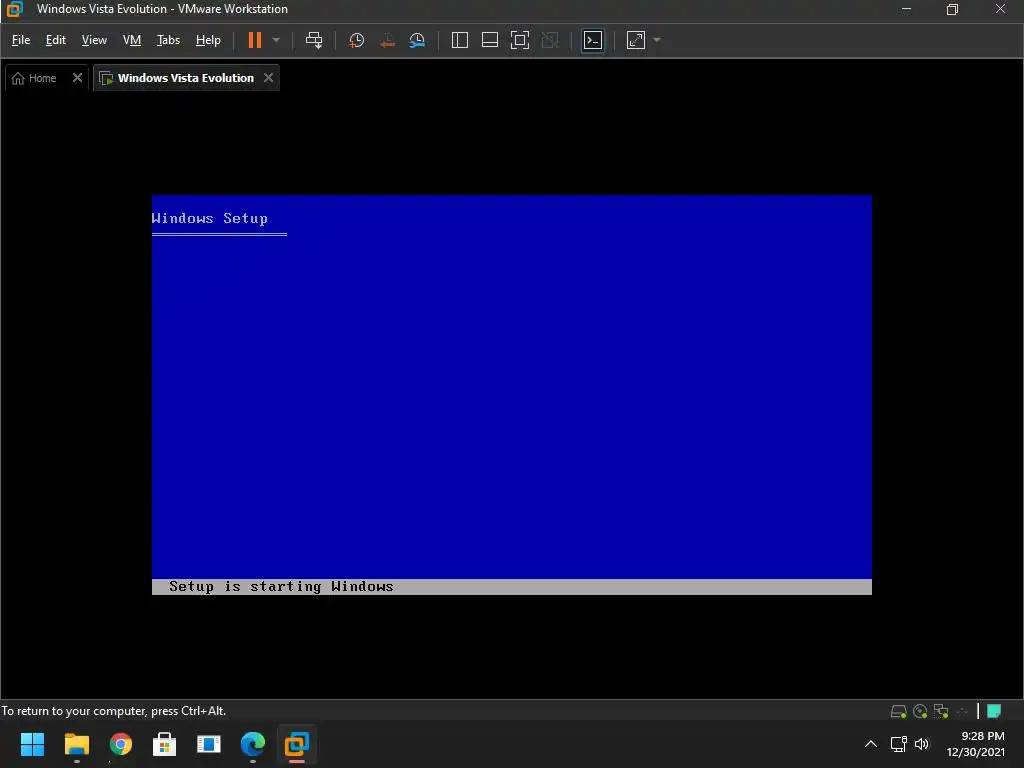This screenshot has height=768, width=1024.
Task: Open the View menu
Action: (94, 40)
